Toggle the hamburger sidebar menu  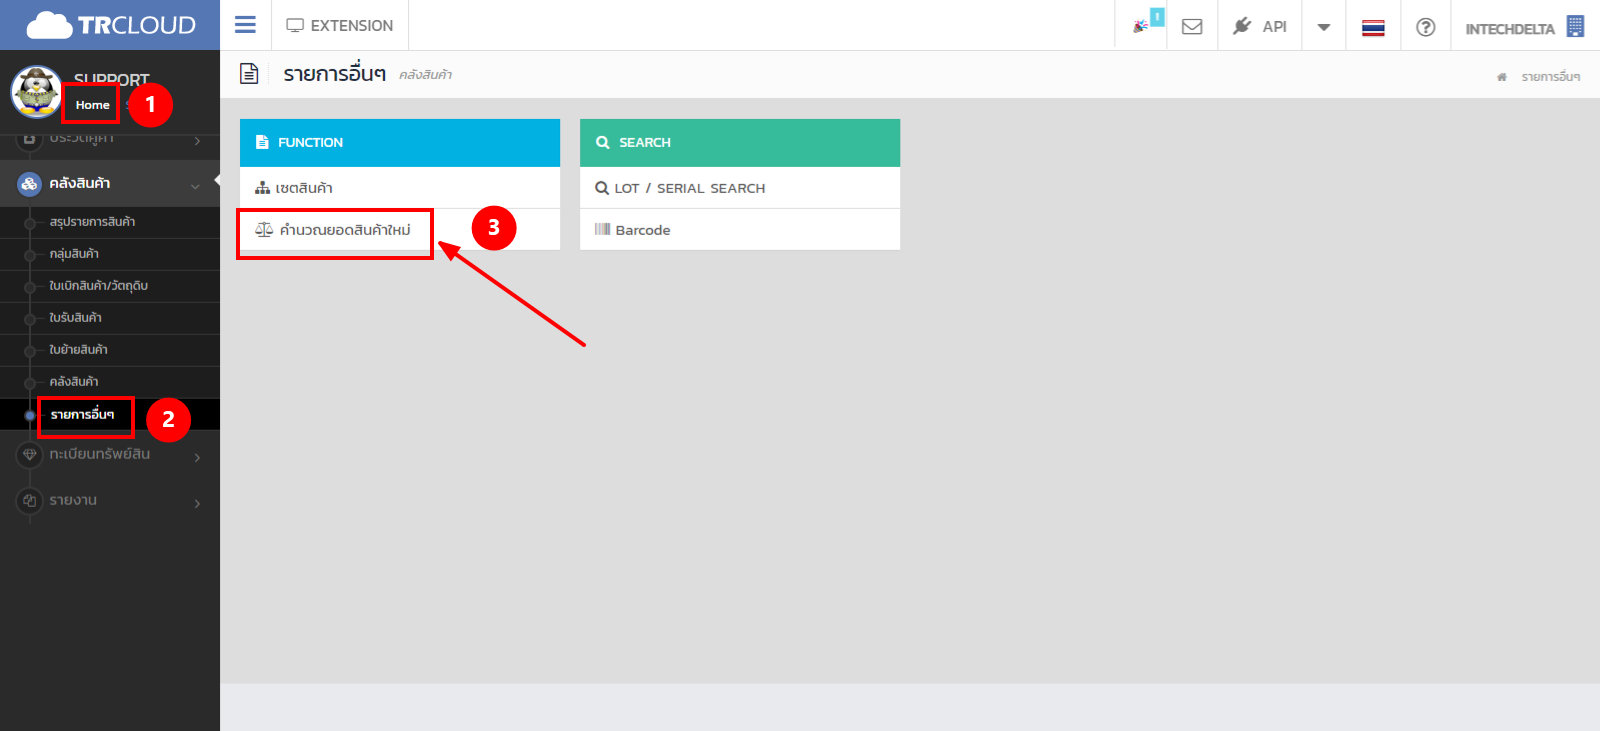tap(245, 25)
